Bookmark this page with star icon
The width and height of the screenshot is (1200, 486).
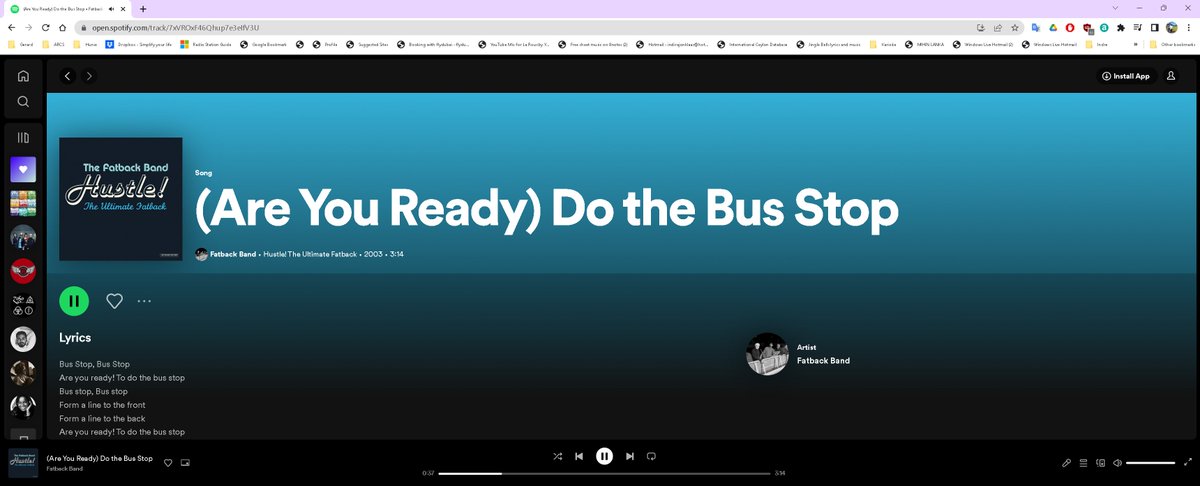click(1015, 28)
